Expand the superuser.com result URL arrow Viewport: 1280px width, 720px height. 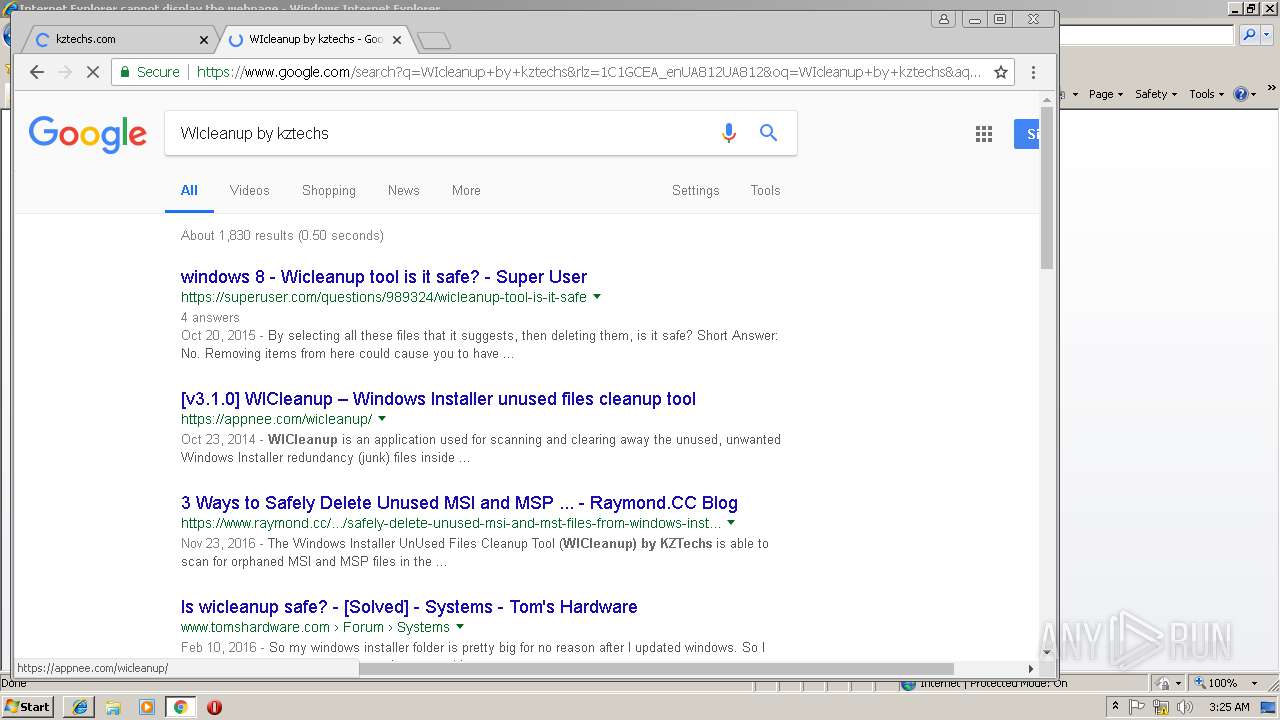(597, 297)
